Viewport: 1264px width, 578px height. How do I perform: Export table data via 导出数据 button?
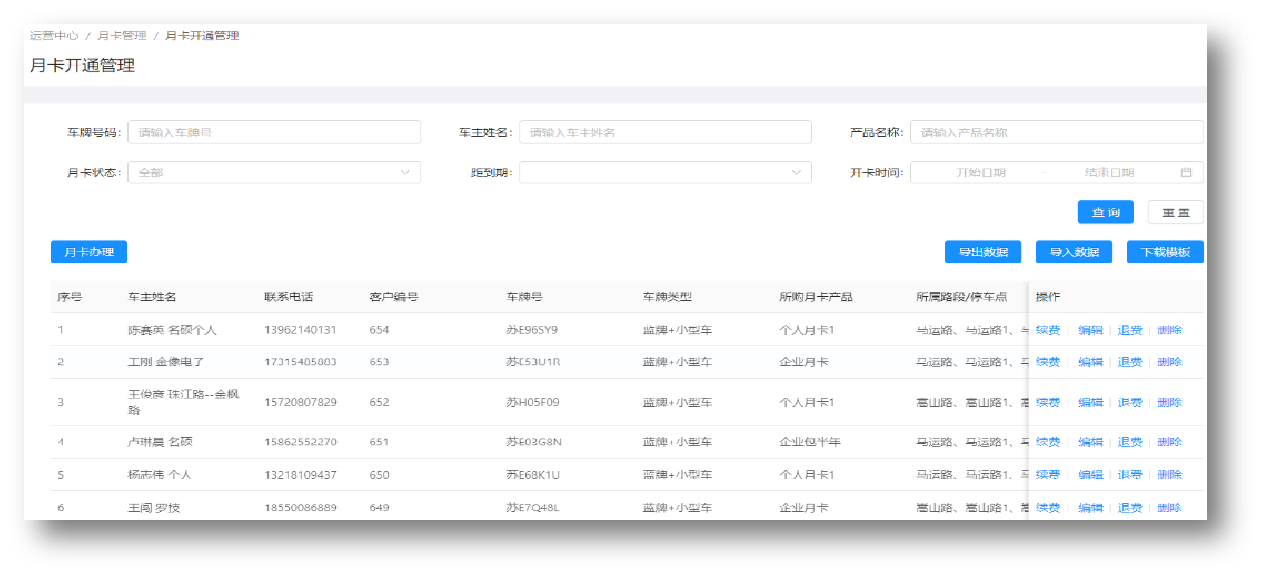(x=984, y=251)
